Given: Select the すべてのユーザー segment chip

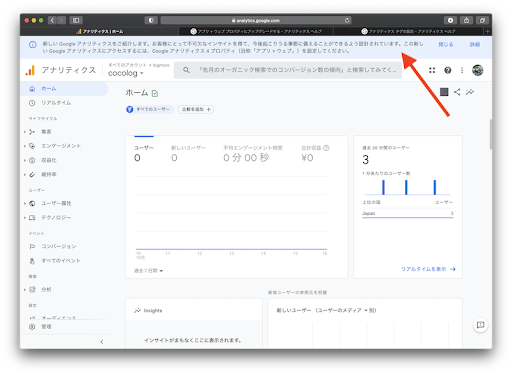Looking at the screenshot, I should click(x=150, y=109).
